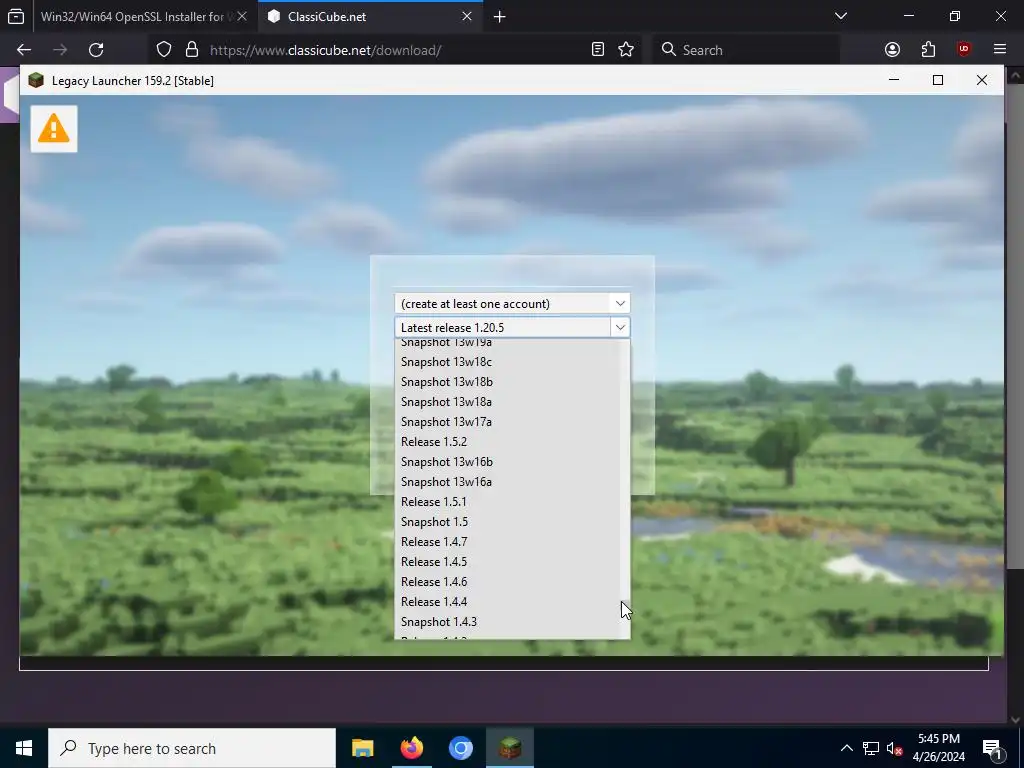The height and width of the screenshot is (768, 1024).
Task: Open Firefox account icon
Action: pos(892,50)
